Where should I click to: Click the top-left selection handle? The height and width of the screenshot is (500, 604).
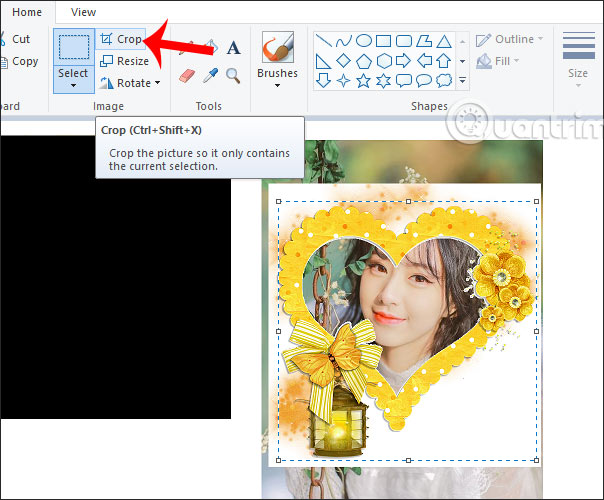pos(279,201)
